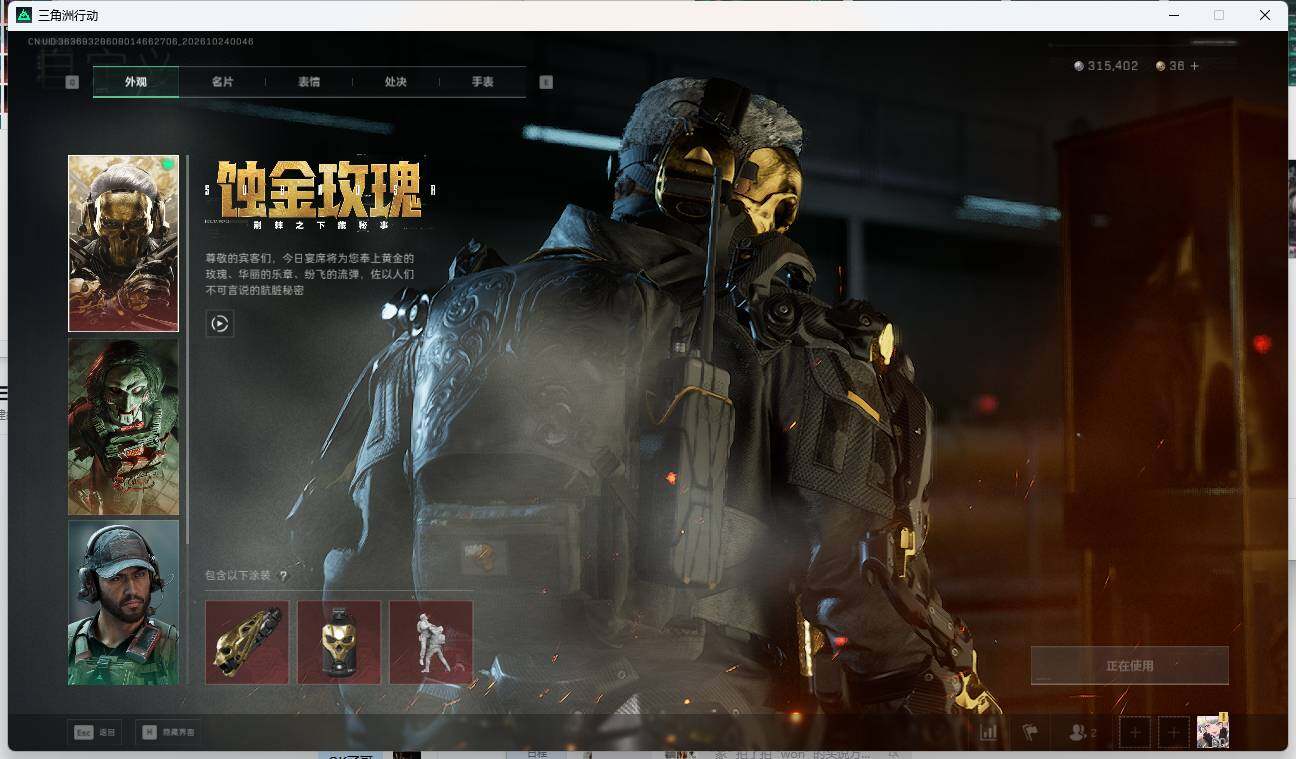This screenshot has width=1296, height=759.
Task: Choose the bearded operator with cap skin
Action: tap(123, 603)
